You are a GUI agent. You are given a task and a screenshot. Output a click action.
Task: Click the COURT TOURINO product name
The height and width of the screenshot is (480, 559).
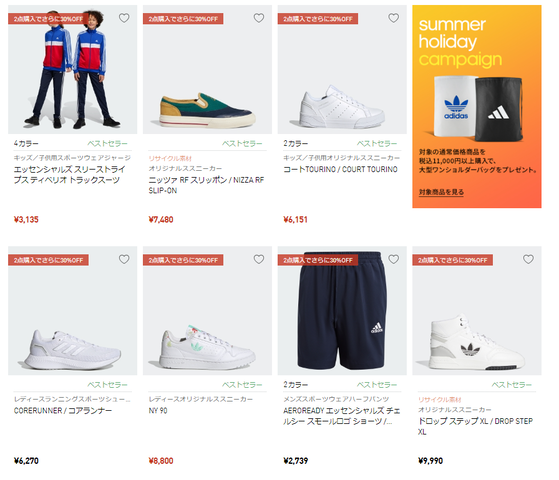tap(340, 169)
